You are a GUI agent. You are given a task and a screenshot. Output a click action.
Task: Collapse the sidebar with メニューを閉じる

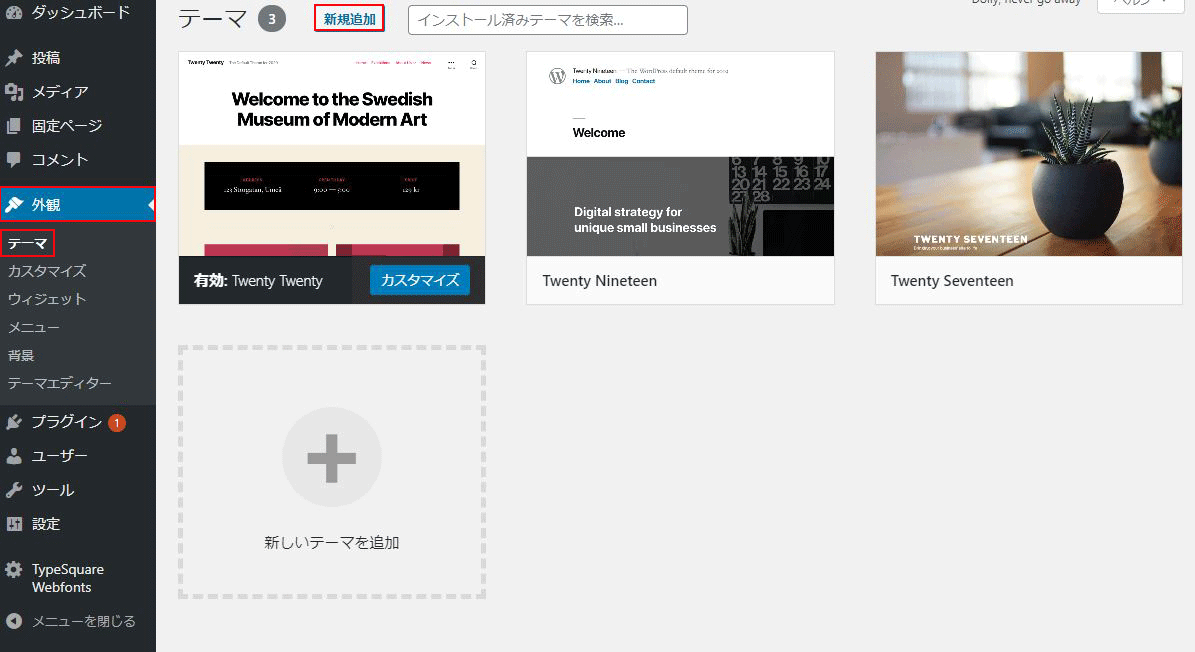click(x=70, y=621)
